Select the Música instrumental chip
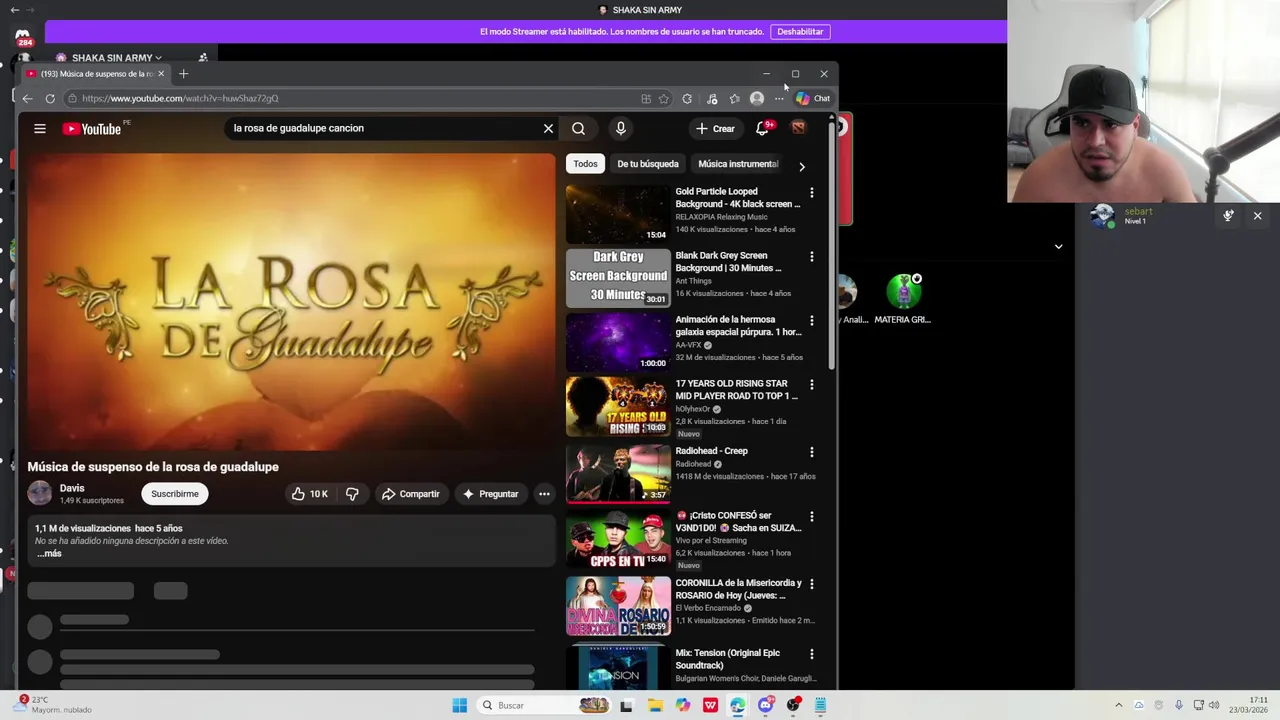 pyautogui.click(x=738, y=164)
